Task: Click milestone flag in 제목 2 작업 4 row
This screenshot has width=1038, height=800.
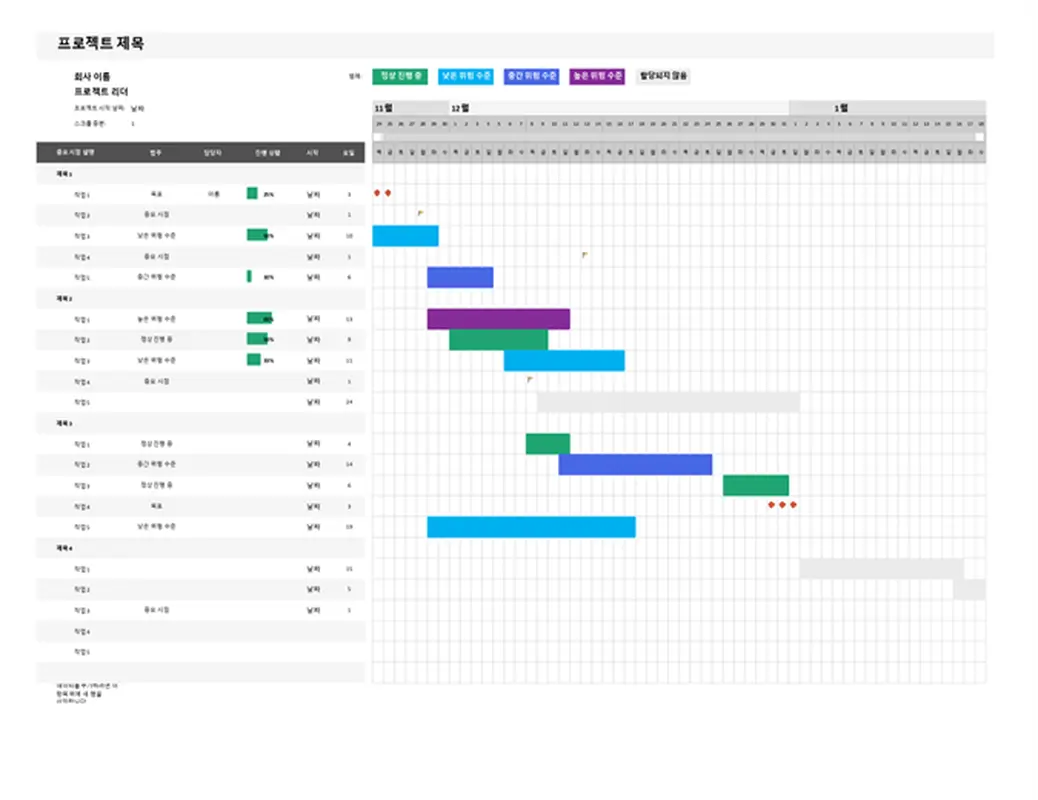Action: click(x=530, y=380)
